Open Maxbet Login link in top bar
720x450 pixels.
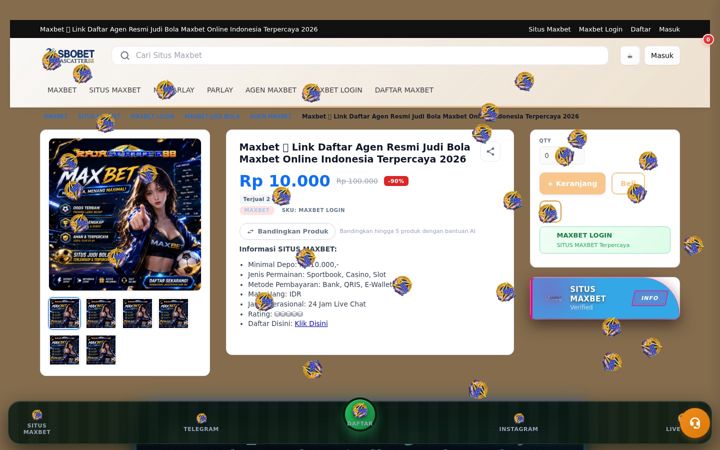click(600, 29)
